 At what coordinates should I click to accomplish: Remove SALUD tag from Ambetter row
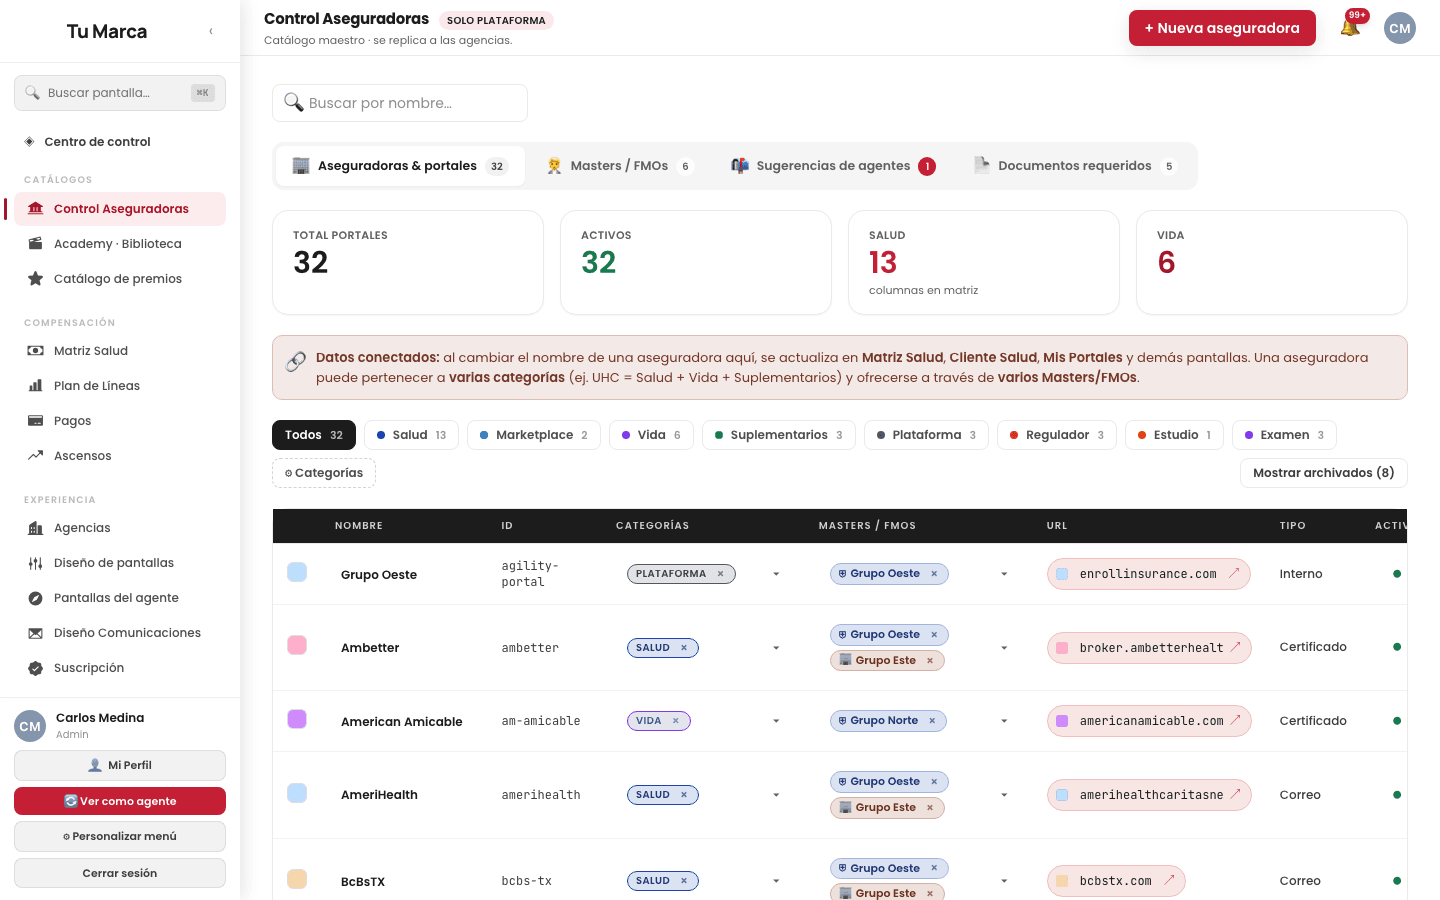pos(684,648)
